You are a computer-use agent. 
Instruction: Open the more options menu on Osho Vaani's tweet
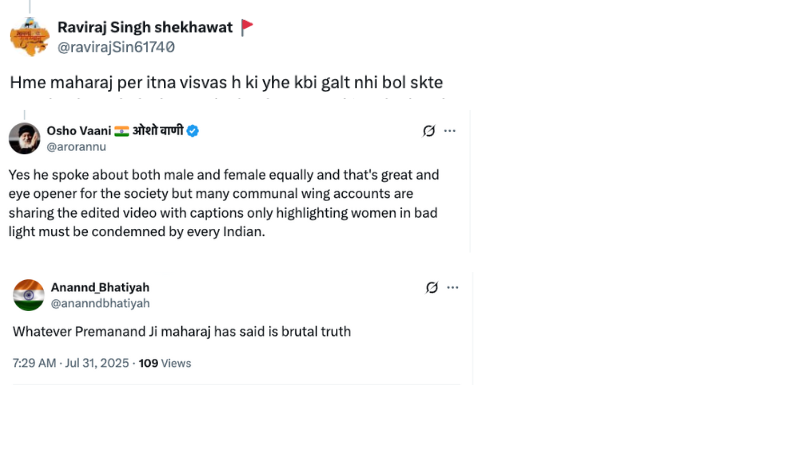tap(450, 131)
